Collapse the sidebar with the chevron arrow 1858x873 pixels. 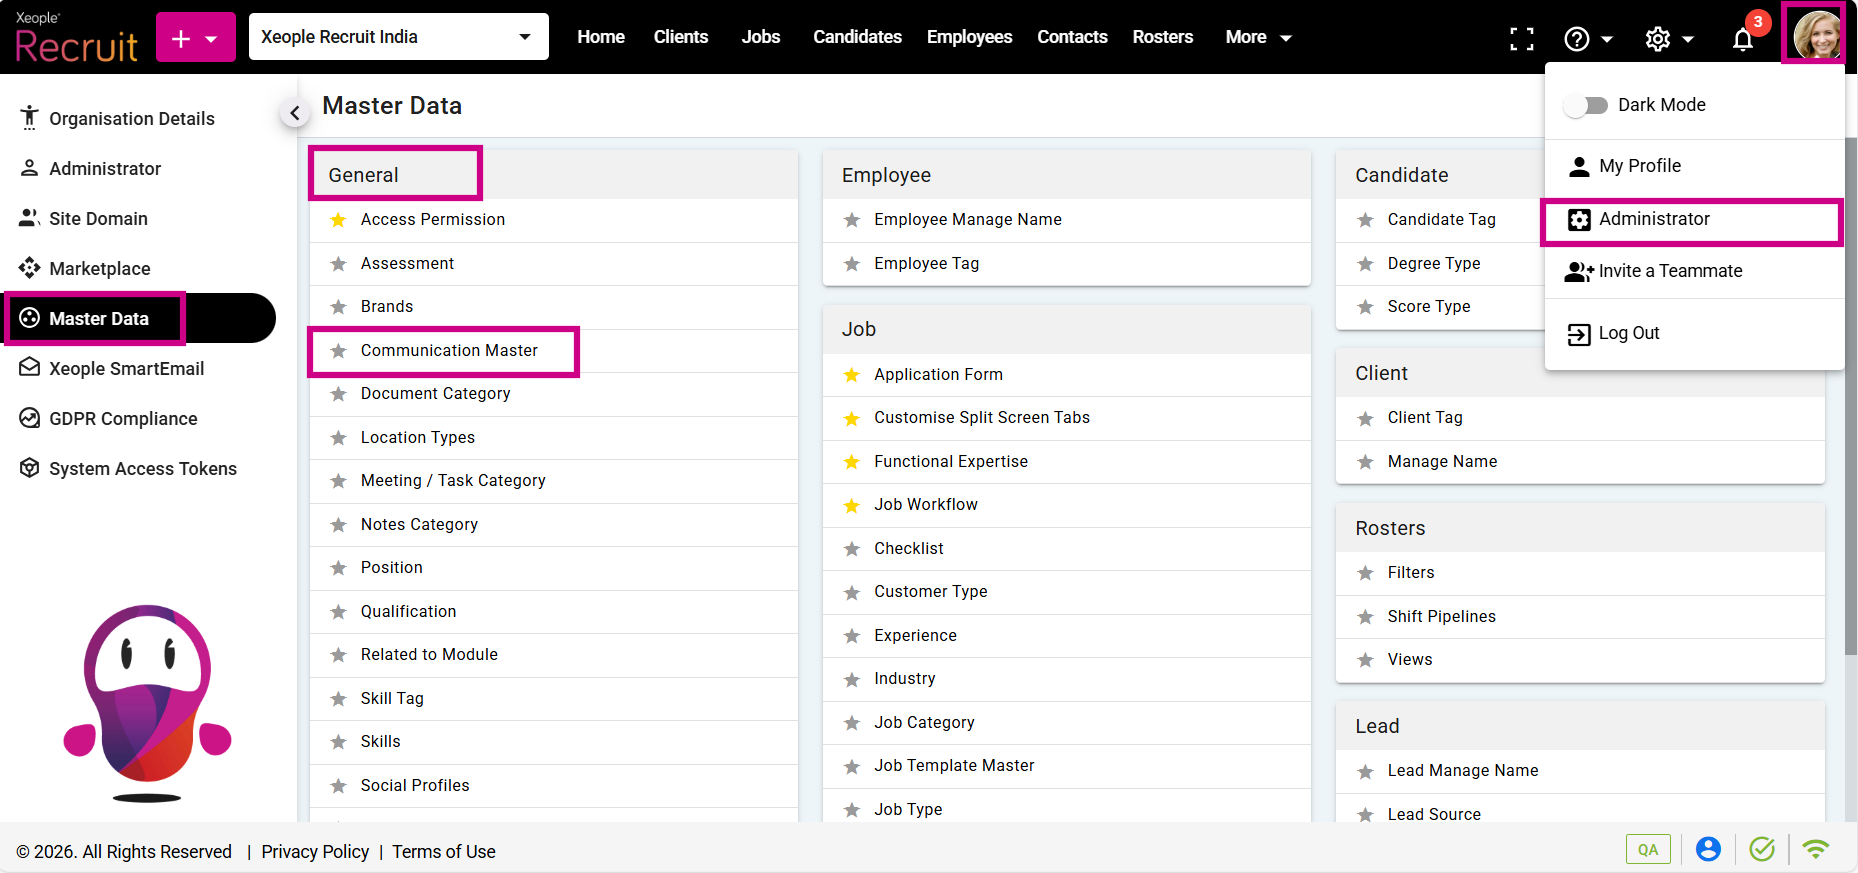coord(294,113)
